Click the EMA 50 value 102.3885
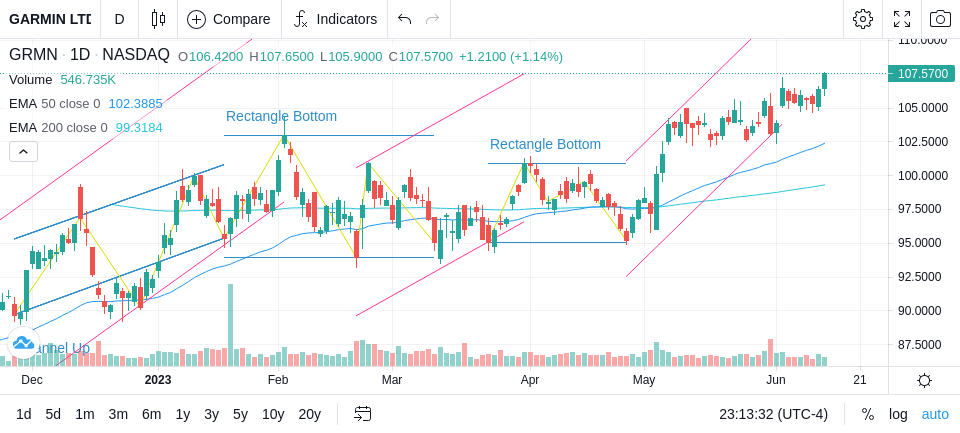Image resolution: width=960 pixels, height=433 pixels. pos(135,104)
